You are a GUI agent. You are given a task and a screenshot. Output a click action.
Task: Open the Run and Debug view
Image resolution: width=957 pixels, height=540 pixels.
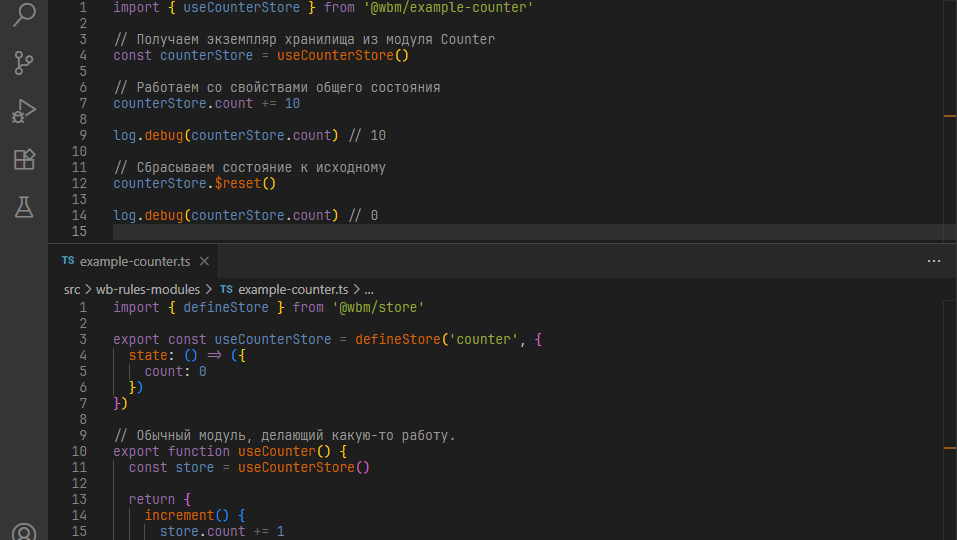tap(24, 111)
